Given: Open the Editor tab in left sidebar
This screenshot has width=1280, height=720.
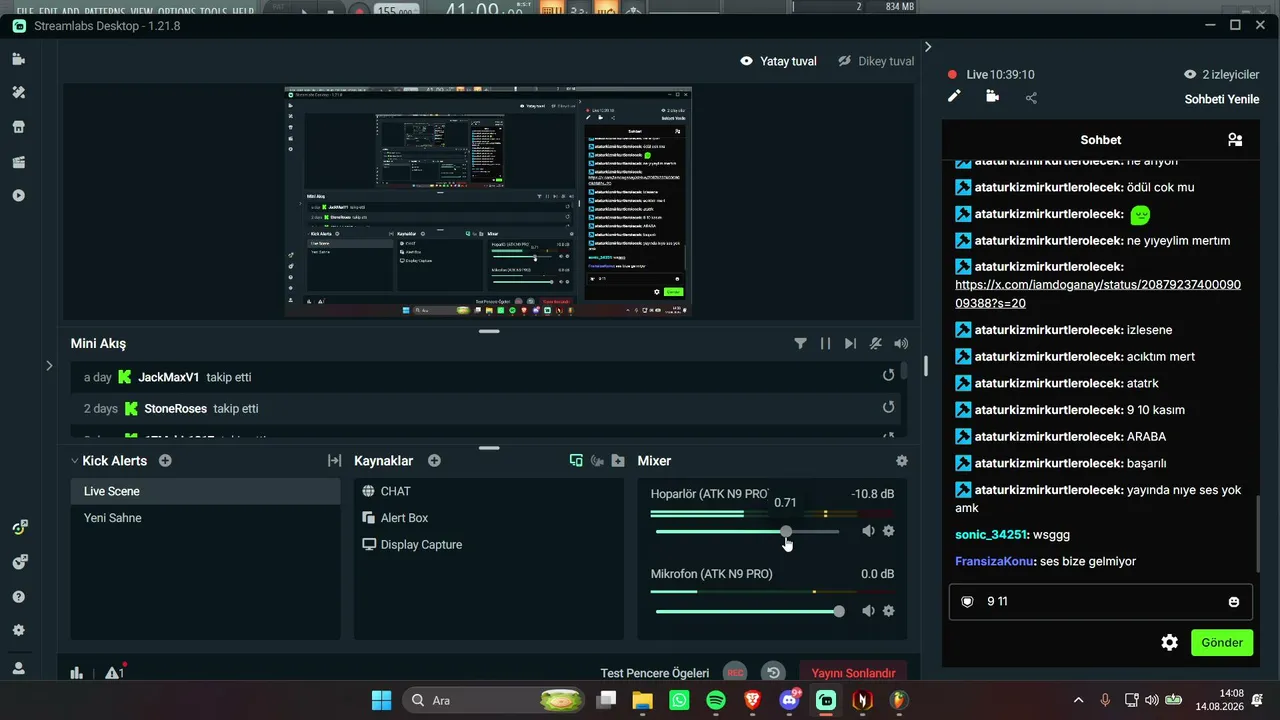Looking at the screenshot, I should (18, 59).
